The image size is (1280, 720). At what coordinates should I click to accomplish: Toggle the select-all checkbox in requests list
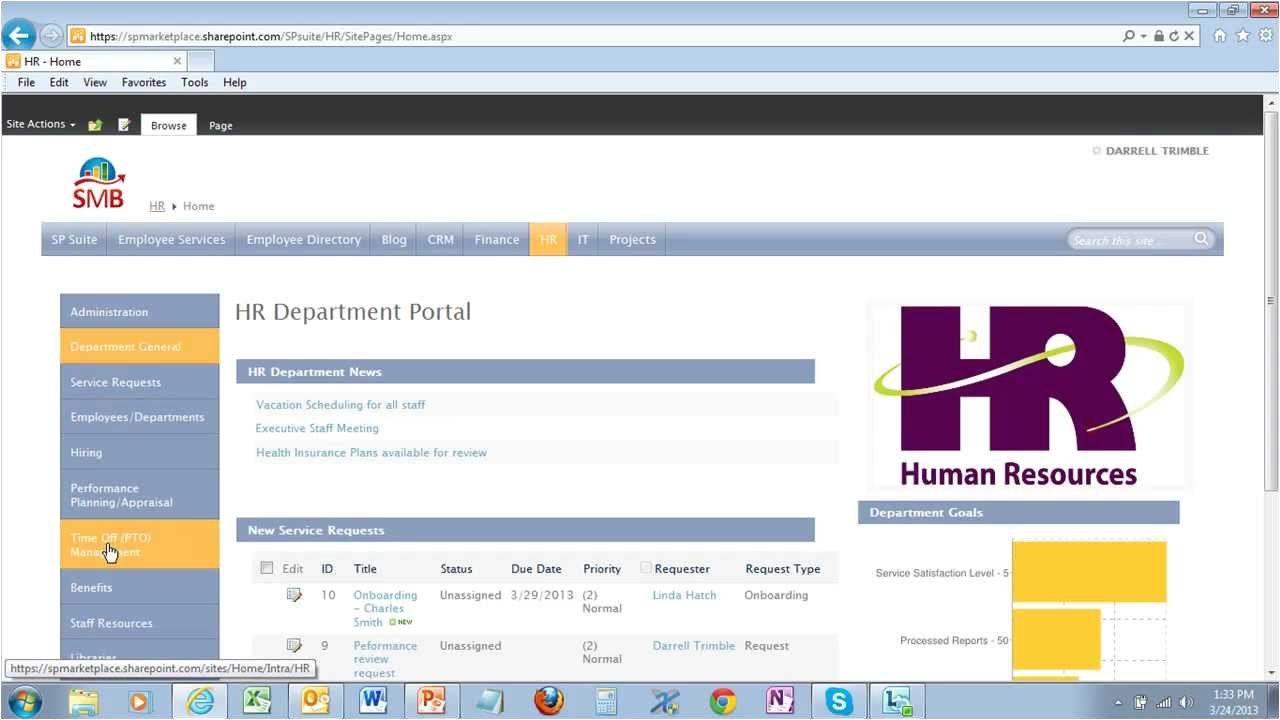pyautogui.click(x=267, y=568)
